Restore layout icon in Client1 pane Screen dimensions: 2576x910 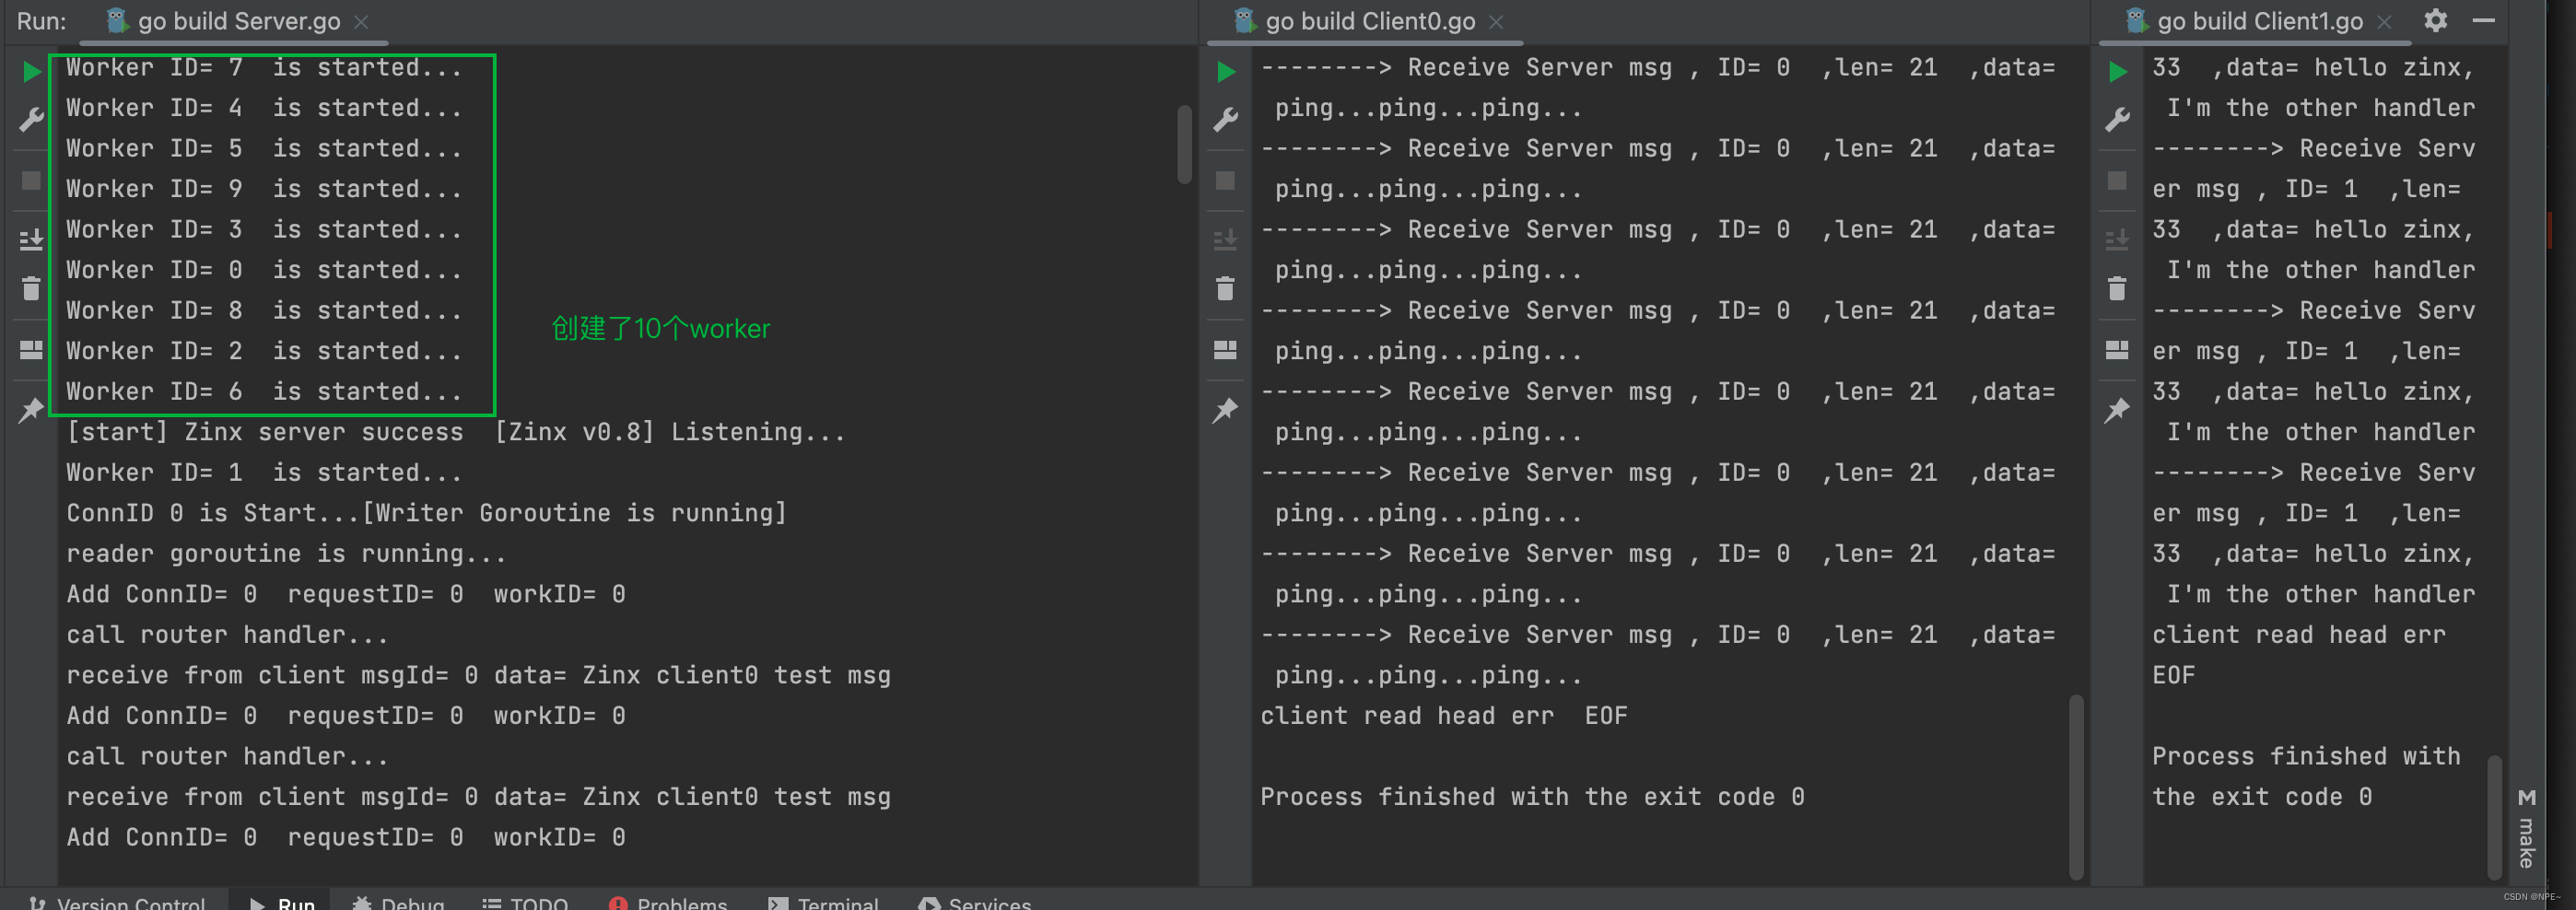pyautogui.click(x=2117, y=349)
